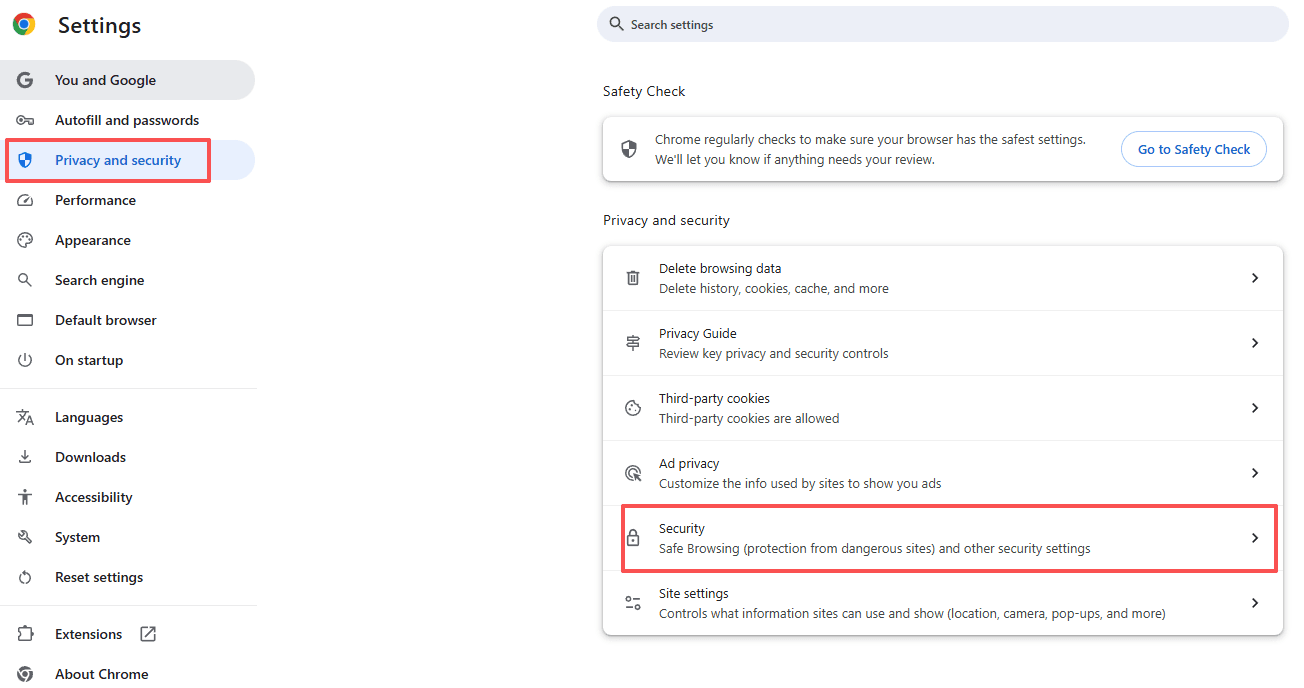Screen dimensions: 1304x688
Task: Click the Chrome icon beside About Chrome
Action: click(25, 674)
